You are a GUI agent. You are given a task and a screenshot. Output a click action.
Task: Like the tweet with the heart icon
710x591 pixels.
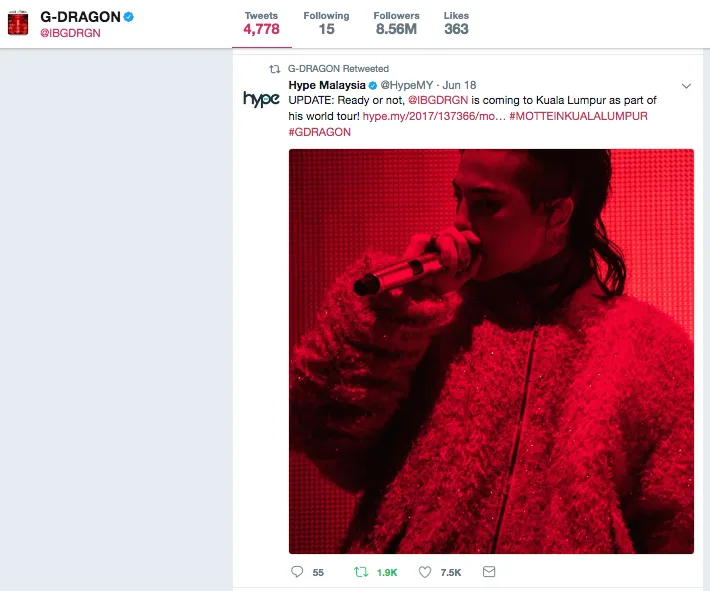tap(425, 572)
